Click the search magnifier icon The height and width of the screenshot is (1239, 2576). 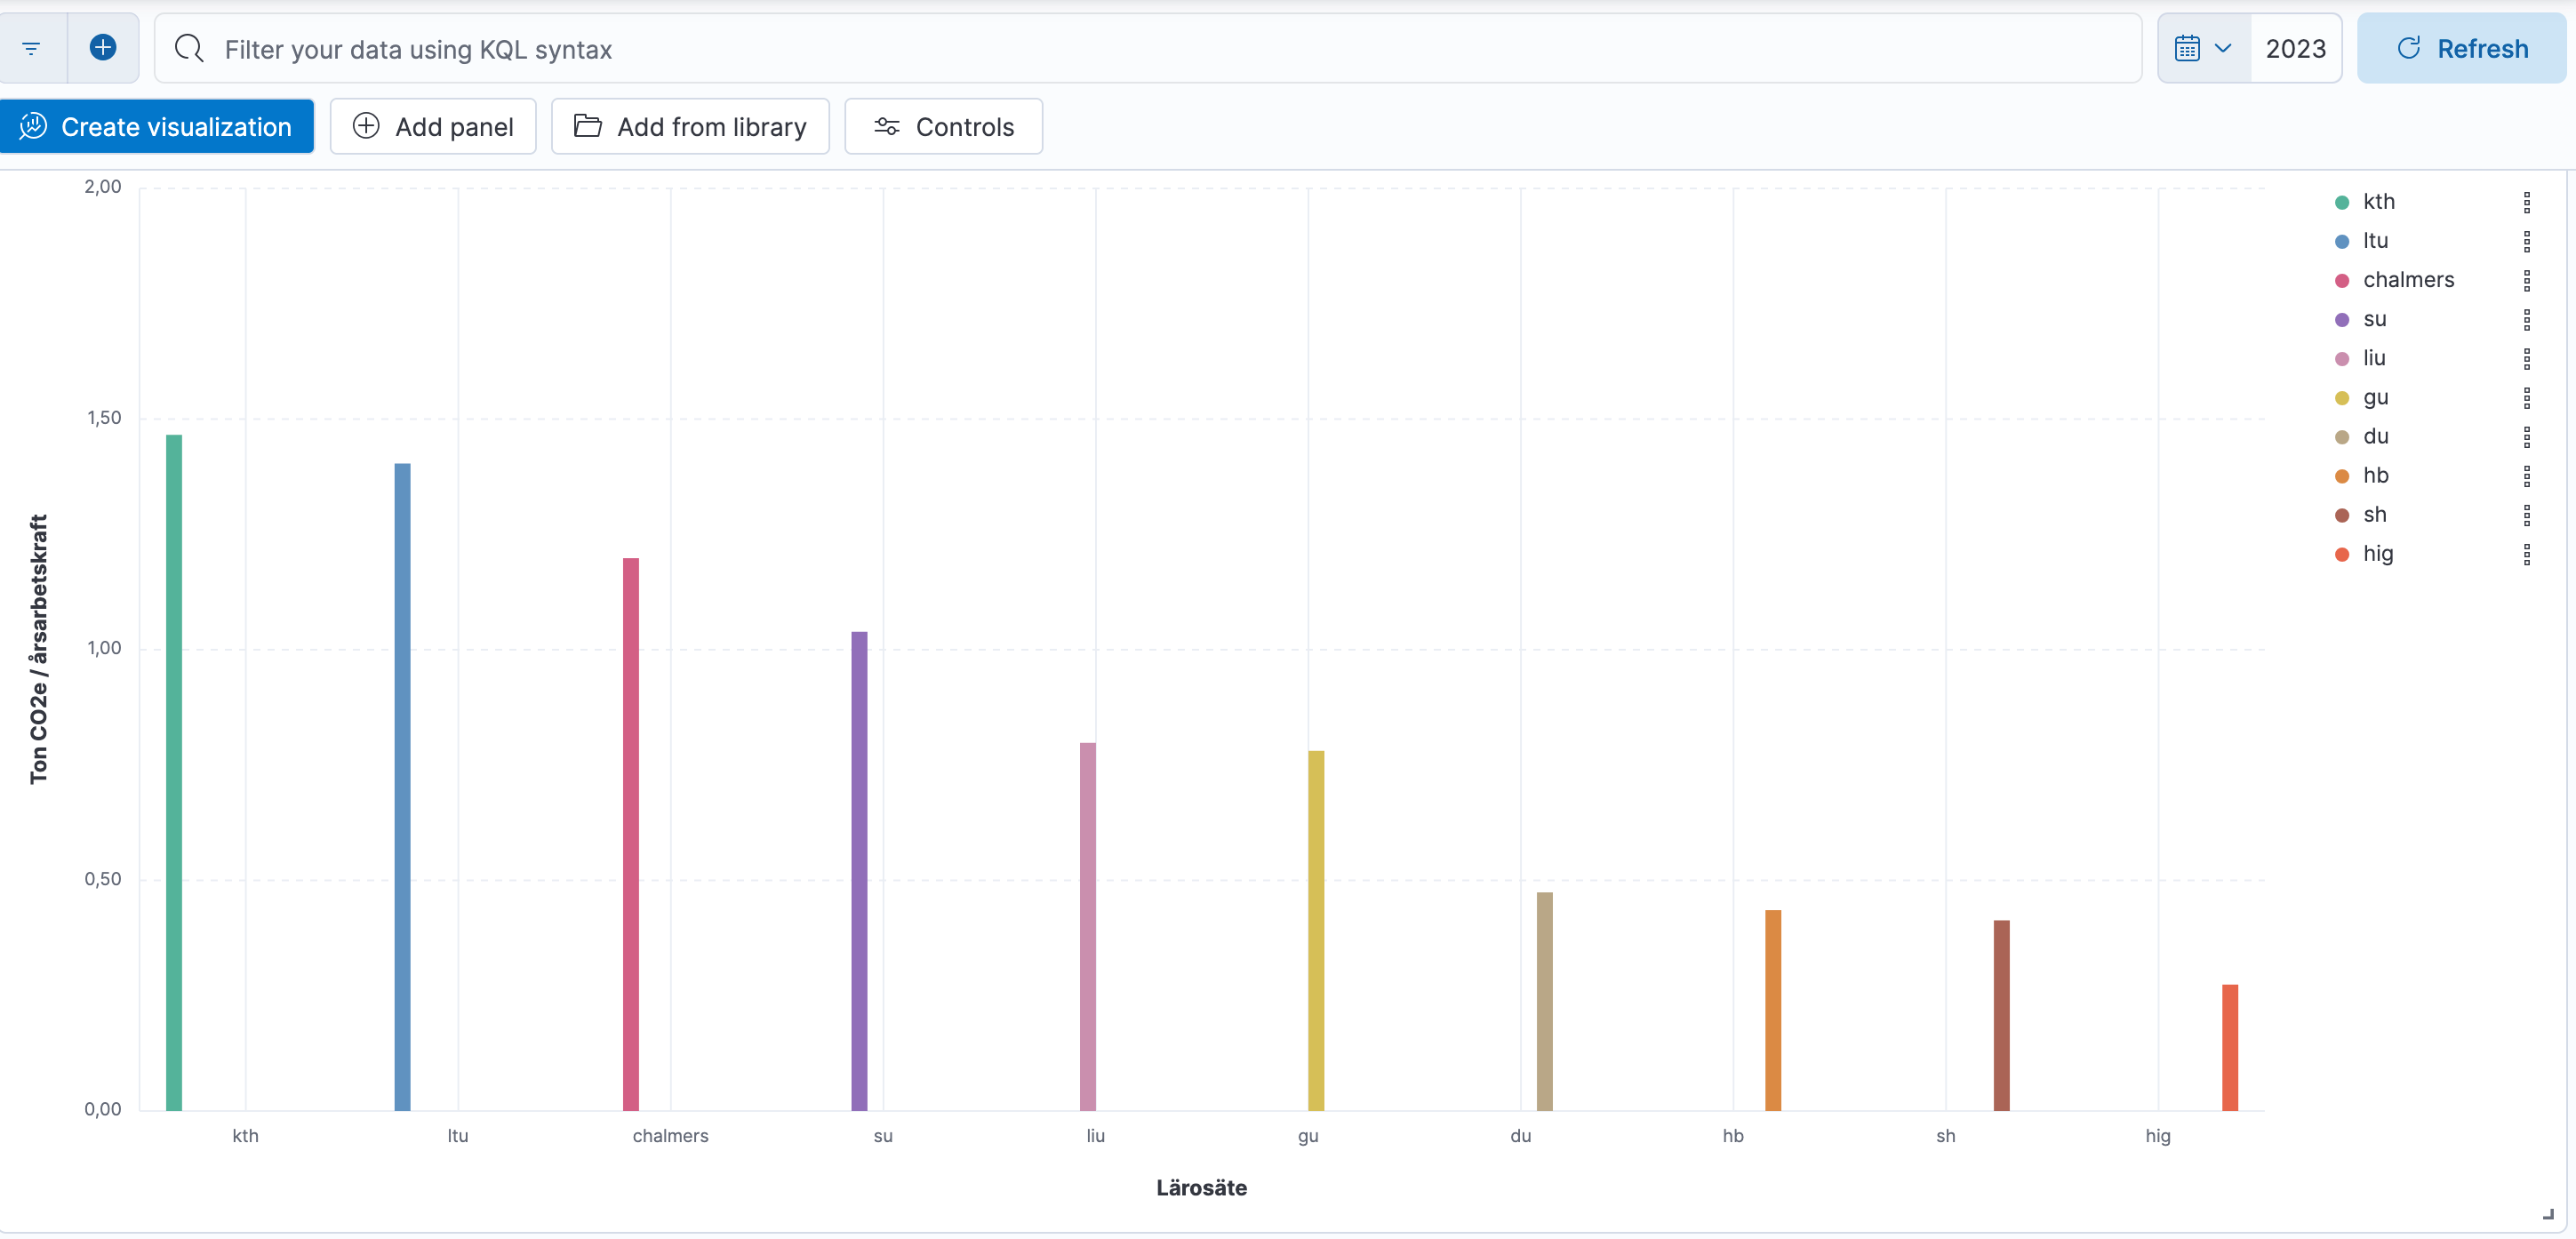point(189,48)
